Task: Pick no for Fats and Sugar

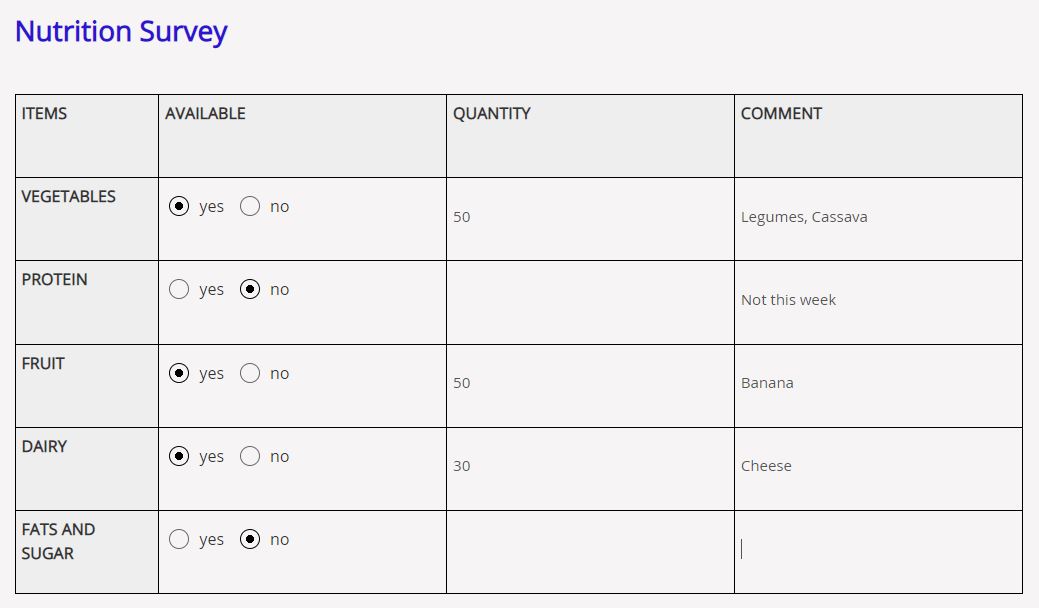Action: click(x=250, y=539)
